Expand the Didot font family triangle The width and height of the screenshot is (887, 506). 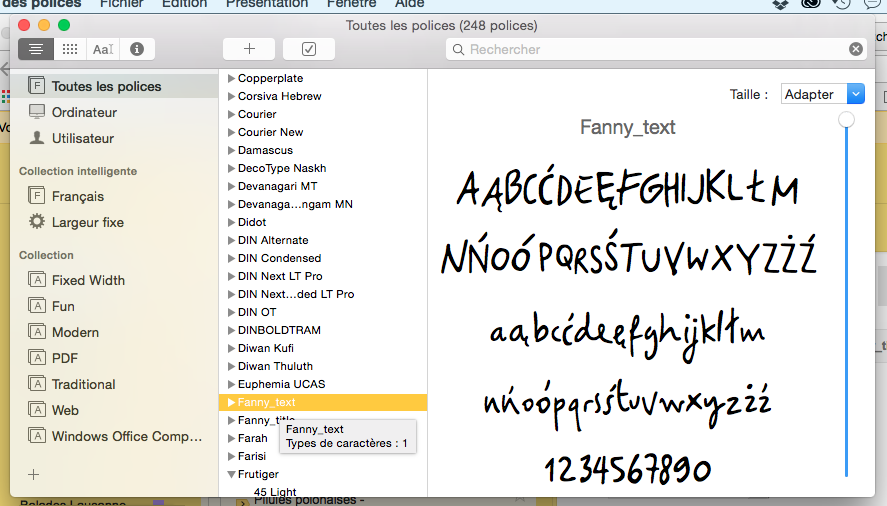point(231,222)
